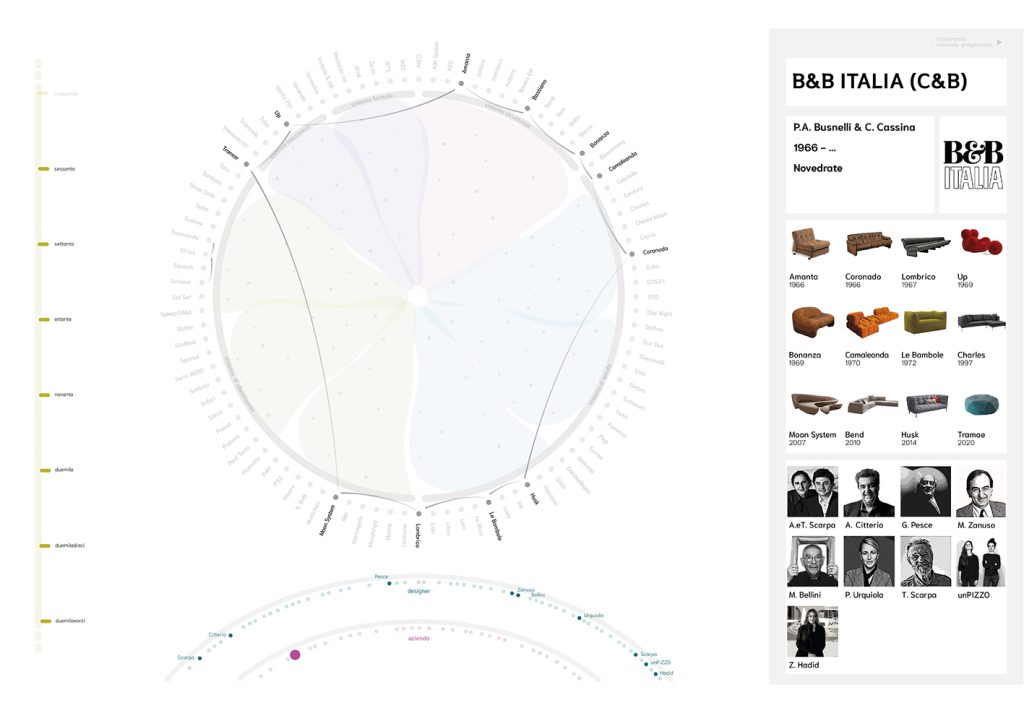Viewport: 1024px width, 703px height.
Task: Go to the duemila timeline marker
Action: (x=44, y=470)
